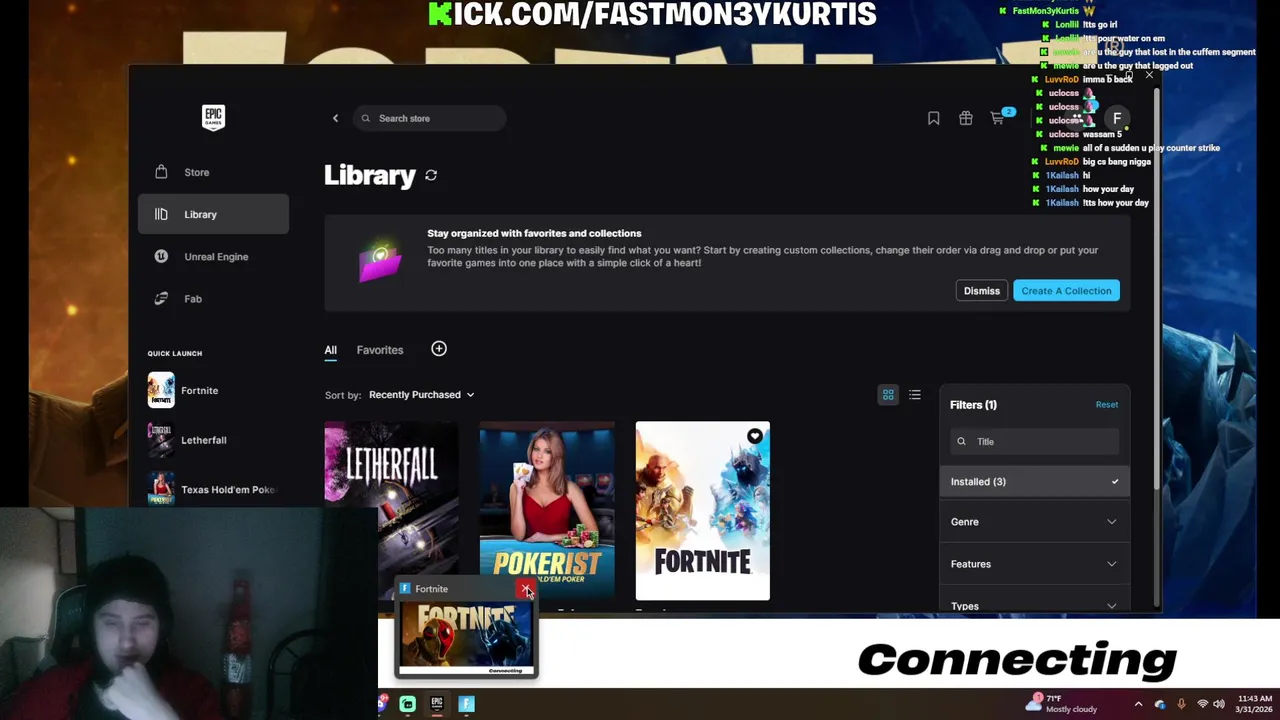Screen dimensions: 1280x720
Task: Dismiss the collections banner
Action: coord(981,290)
